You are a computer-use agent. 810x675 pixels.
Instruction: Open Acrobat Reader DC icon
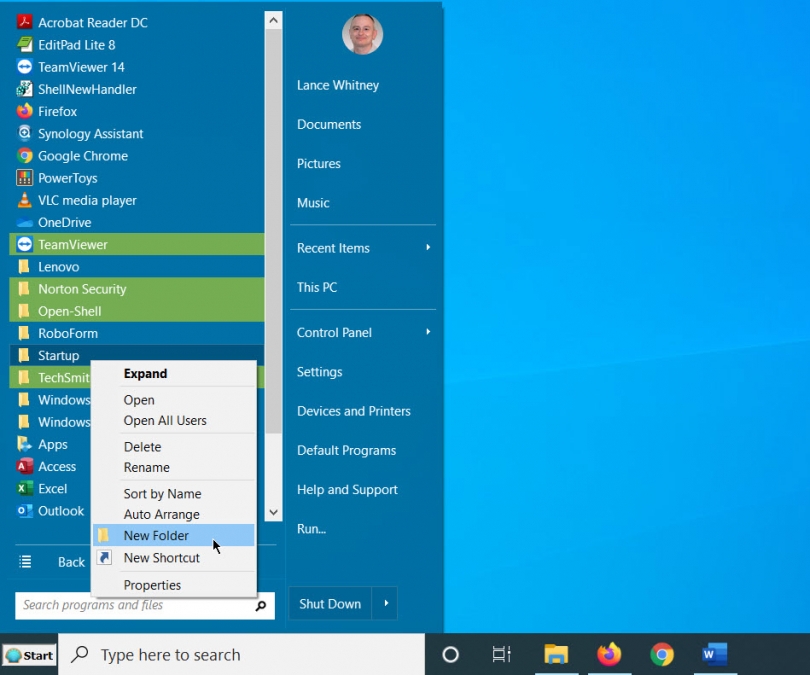point(24,22)
